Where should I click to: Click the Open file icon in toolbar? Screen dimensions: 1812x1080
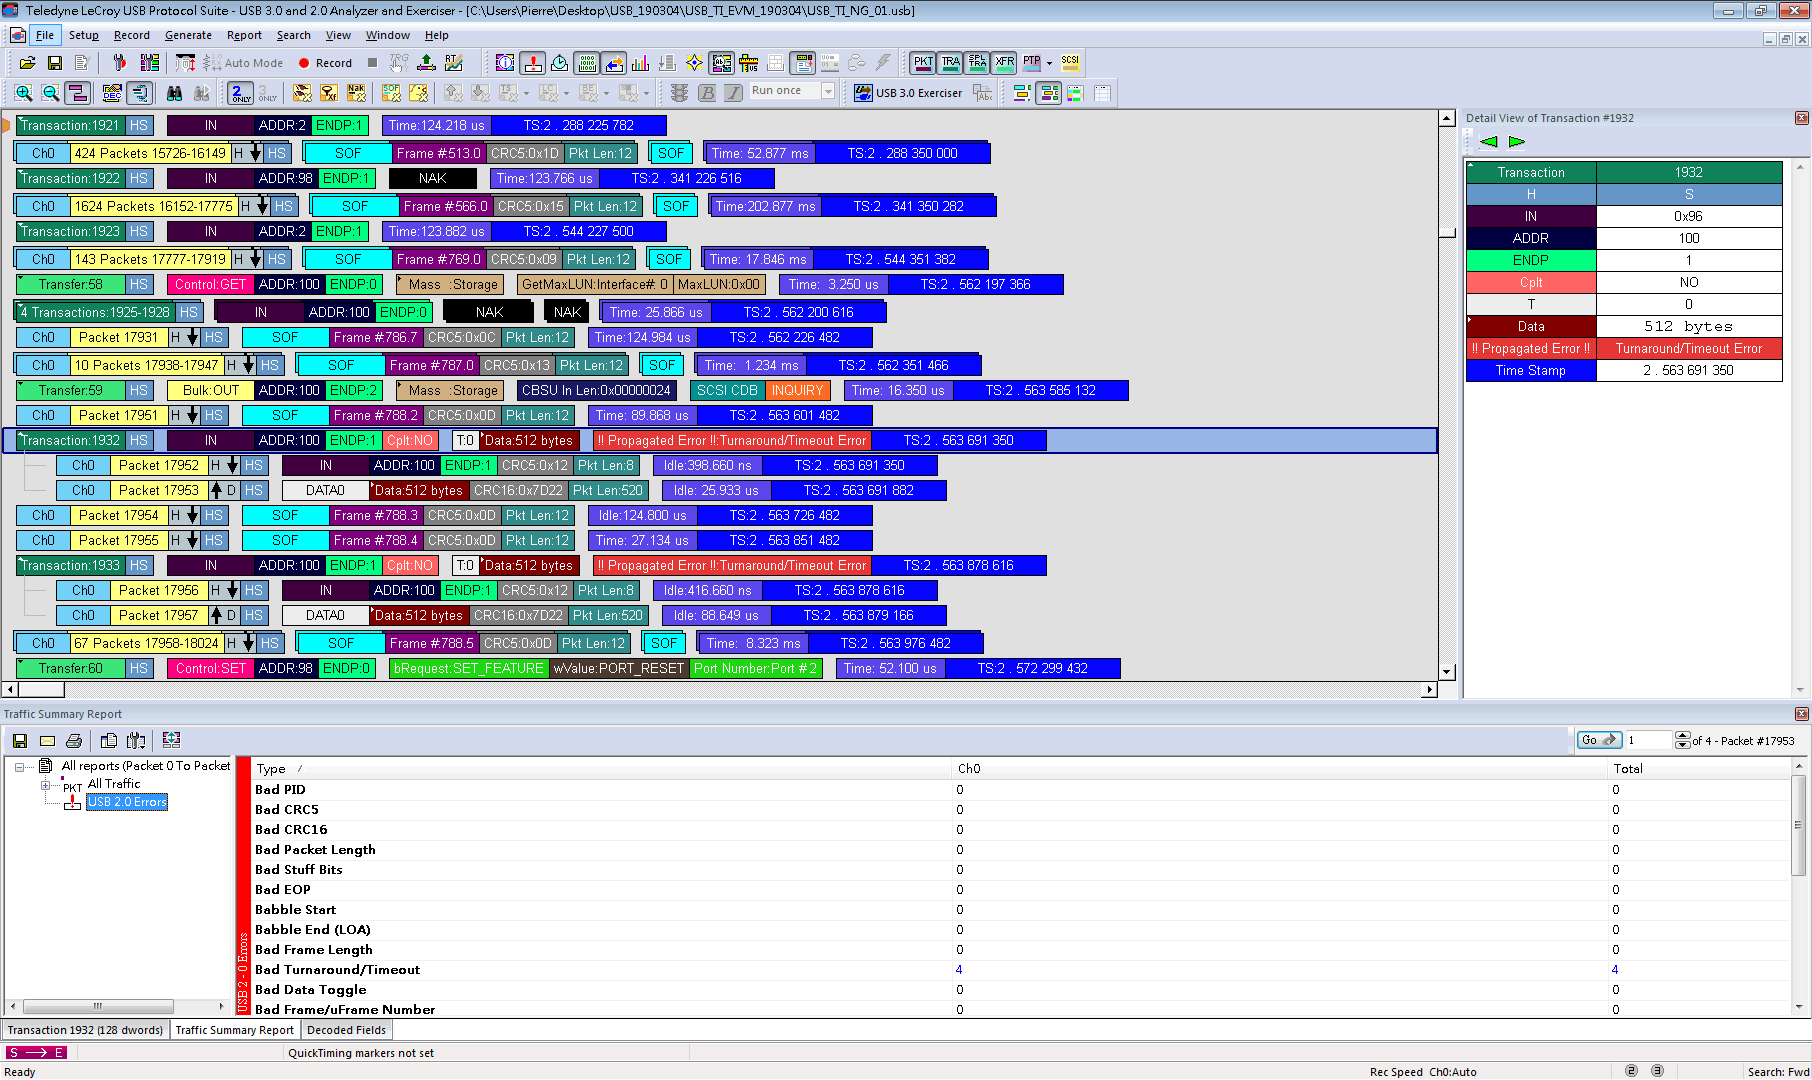point(28,63)
